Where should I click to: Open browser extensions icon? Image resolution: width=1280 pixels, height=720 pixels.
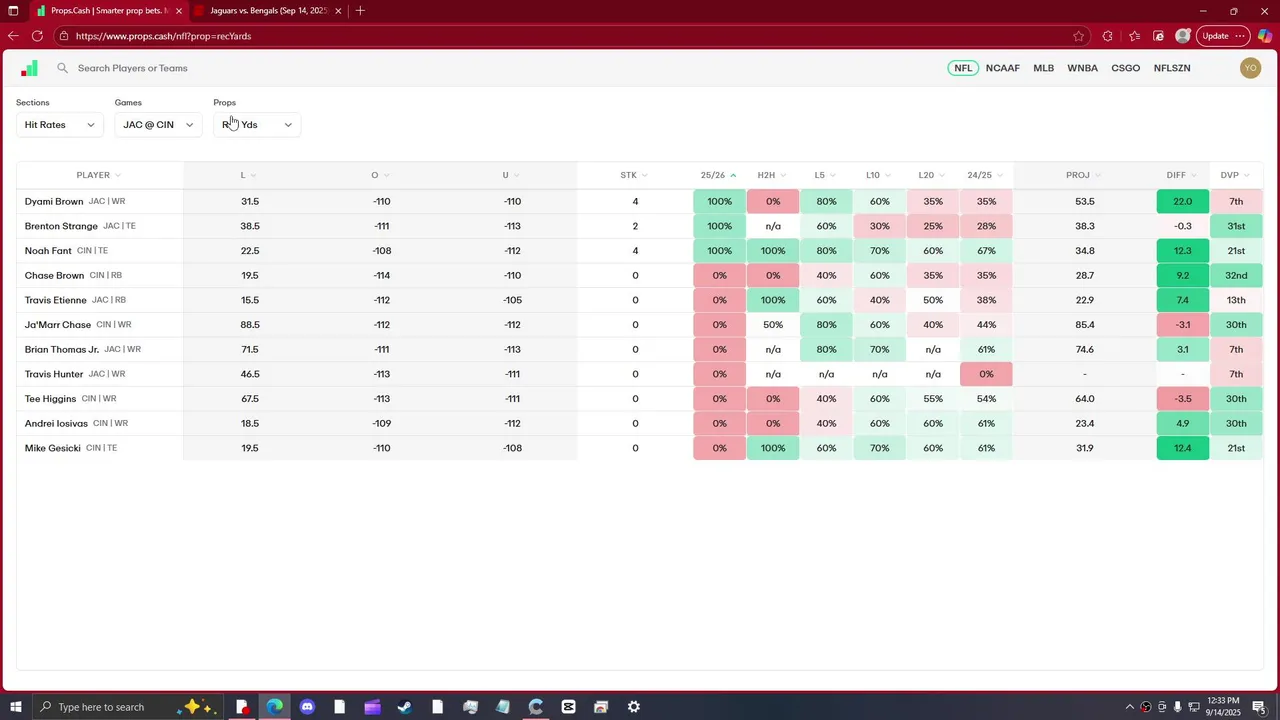click(1107, 36)
